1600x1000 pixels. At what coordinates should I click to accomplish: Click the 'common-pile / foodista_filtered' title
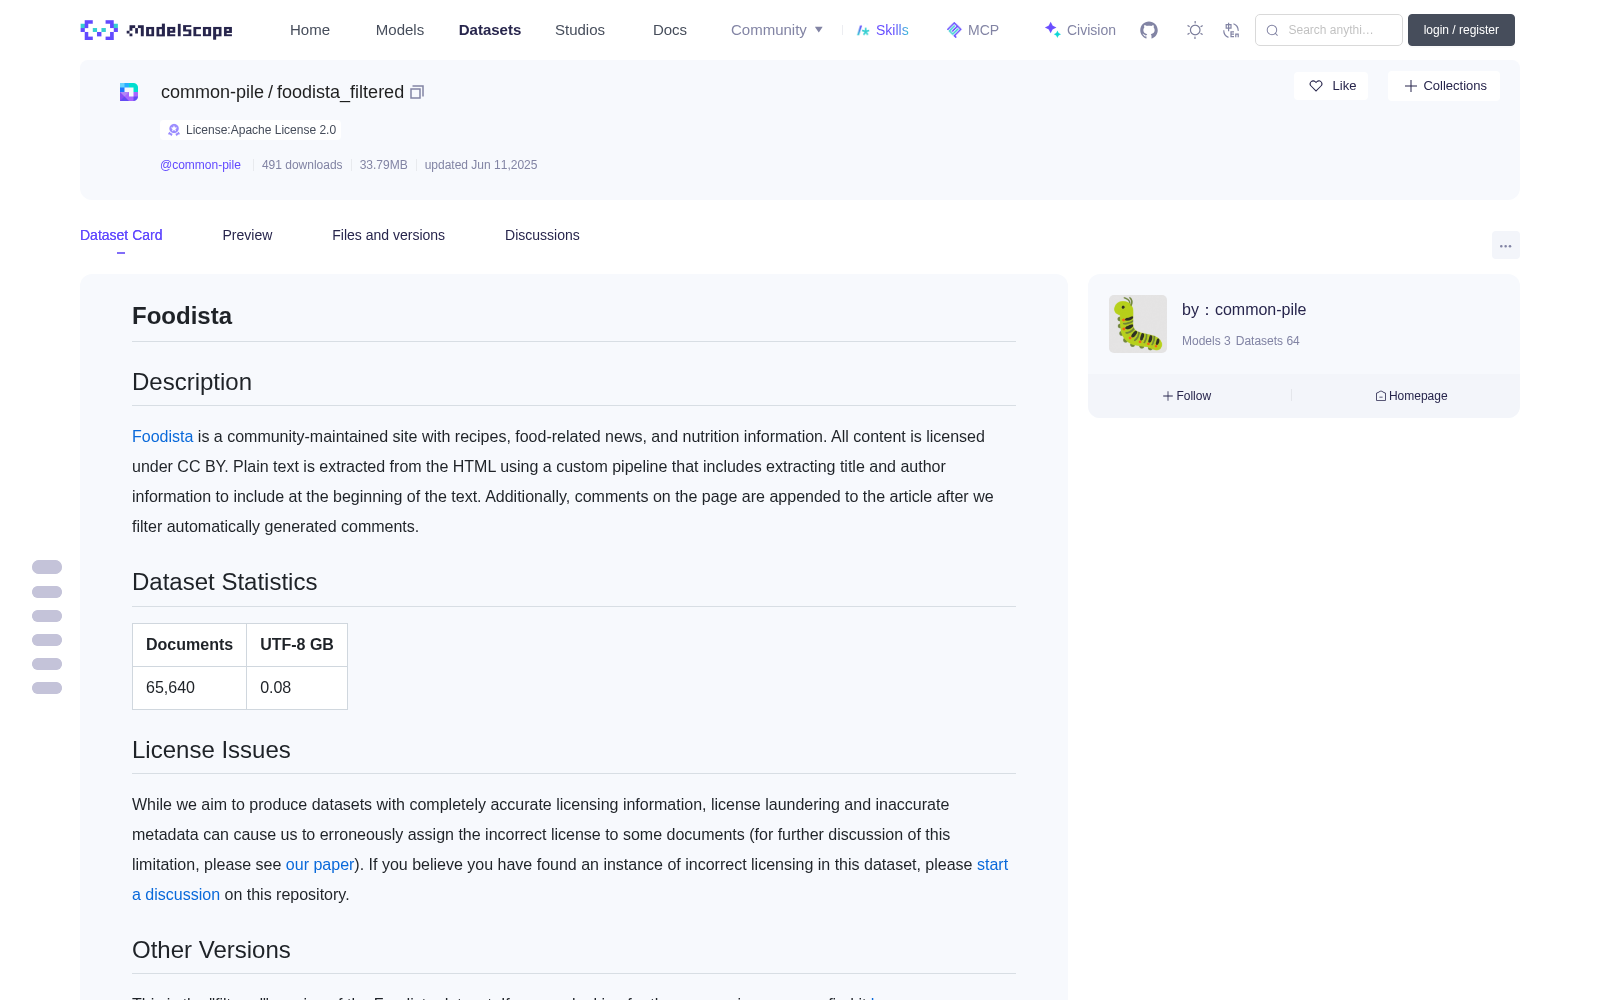282,92
